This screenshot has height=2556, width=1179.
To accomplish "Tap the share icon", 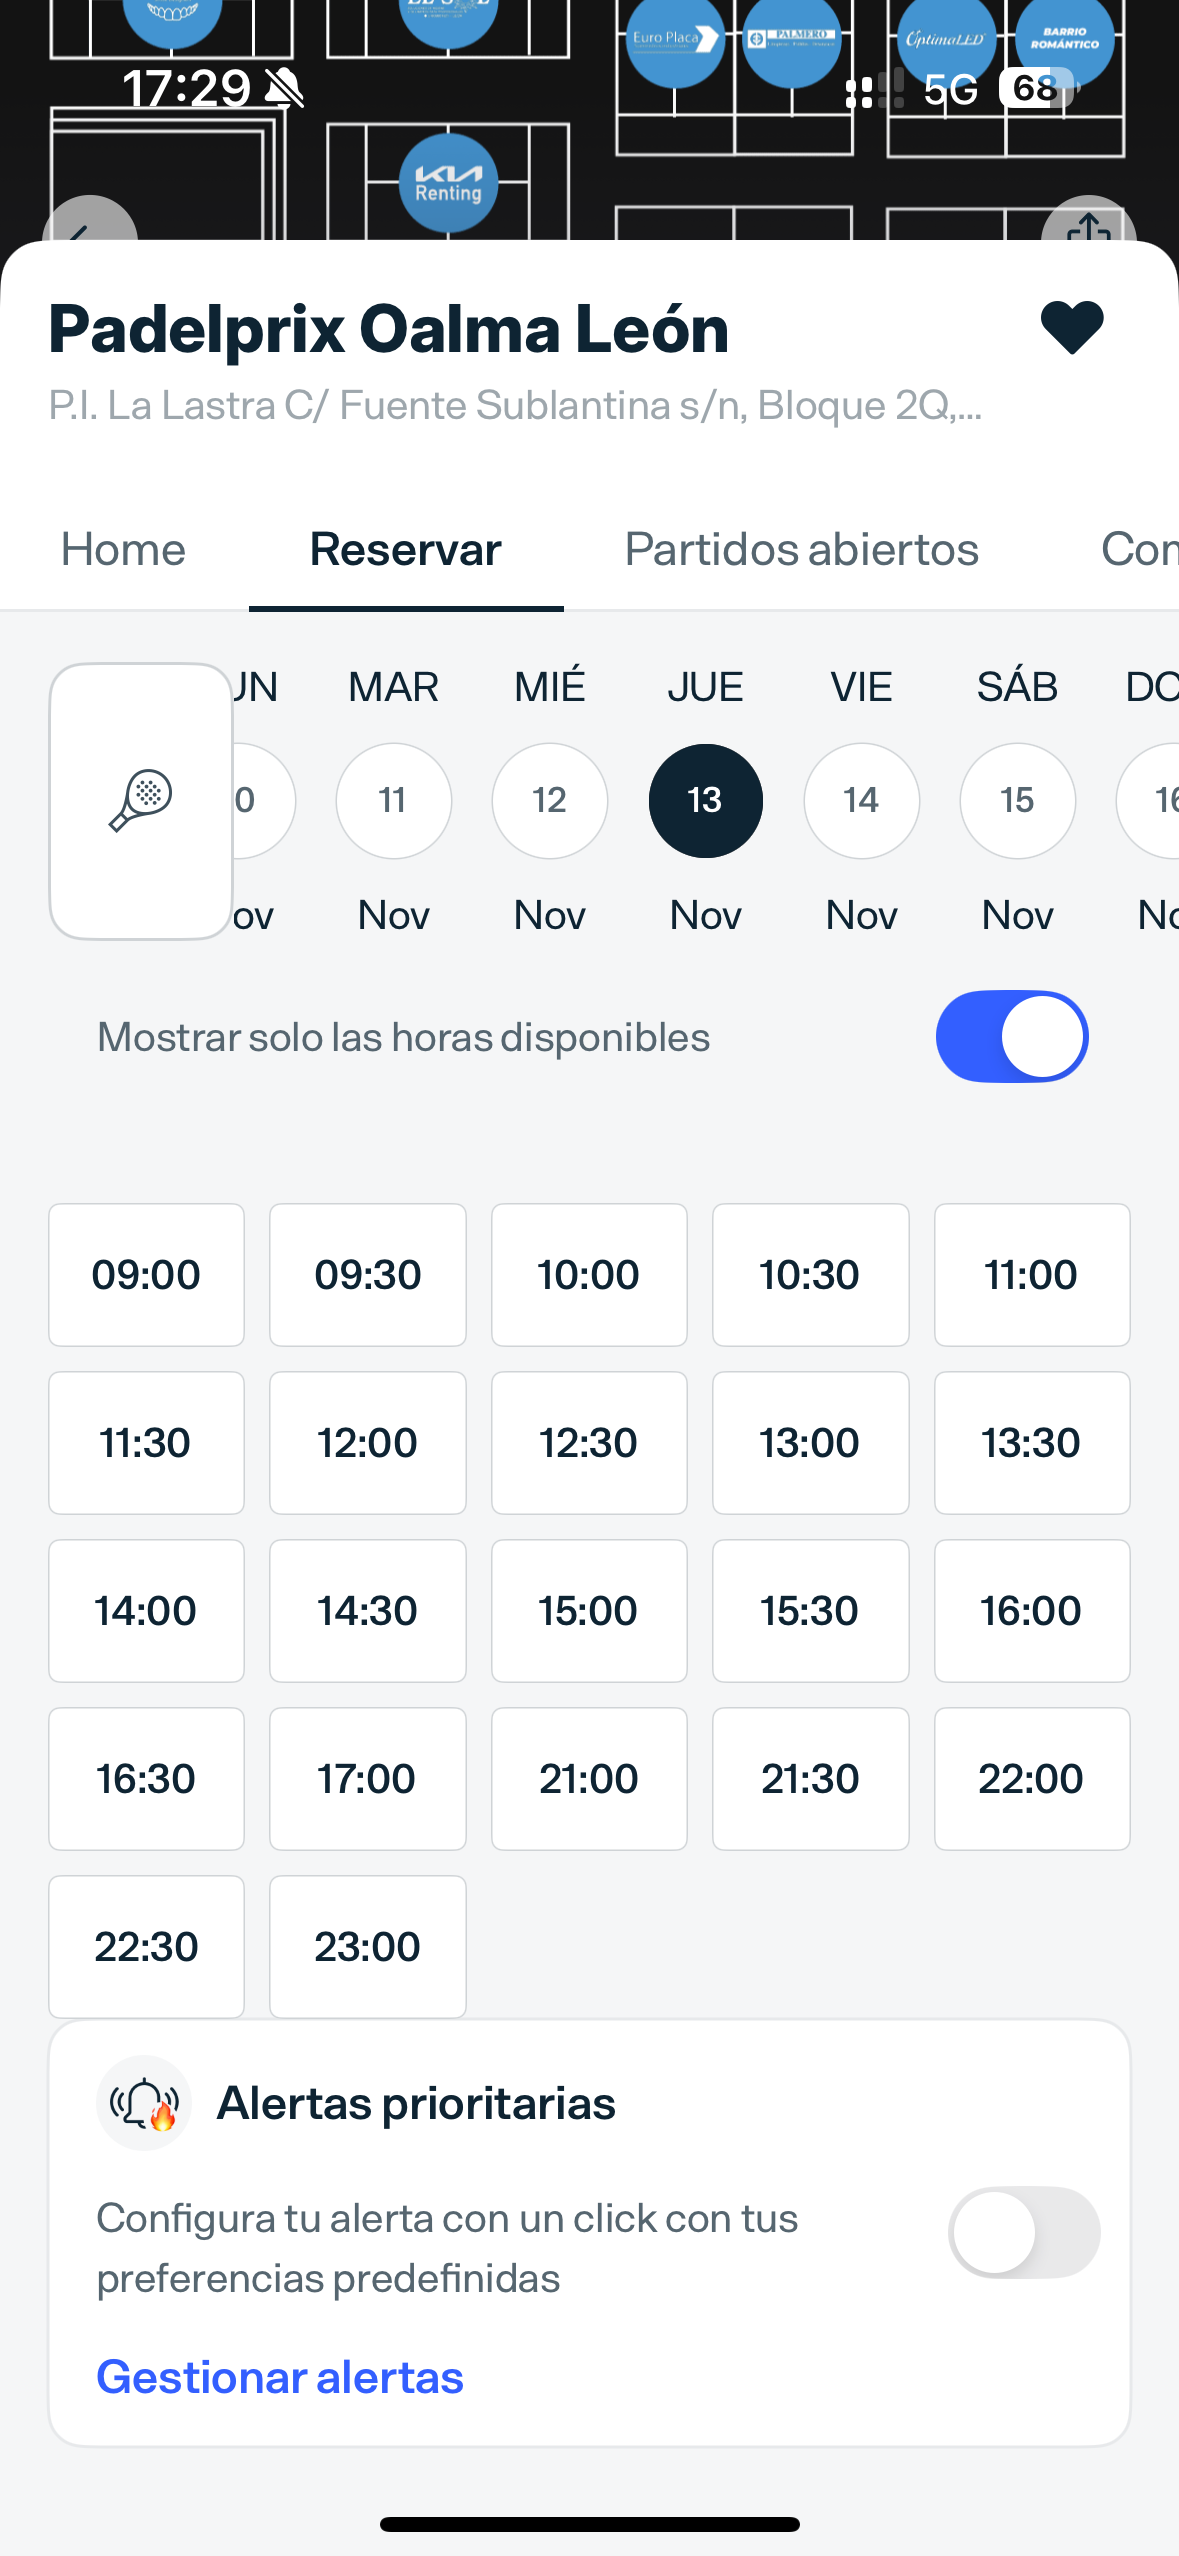I will coord(1088,226).
